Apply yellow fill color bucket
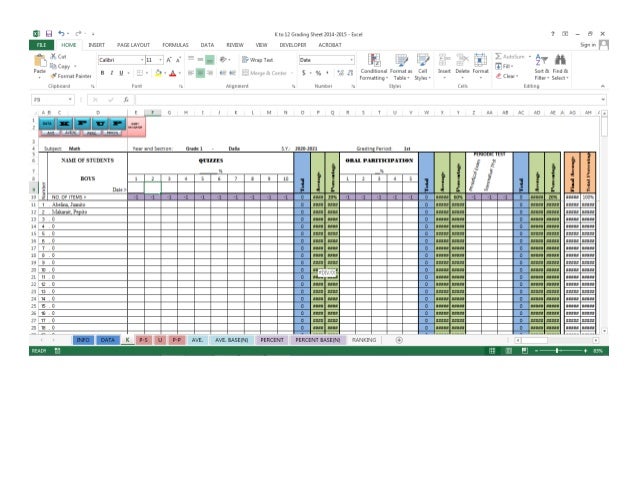The image size is (638, 493). [x=158, y=73]
